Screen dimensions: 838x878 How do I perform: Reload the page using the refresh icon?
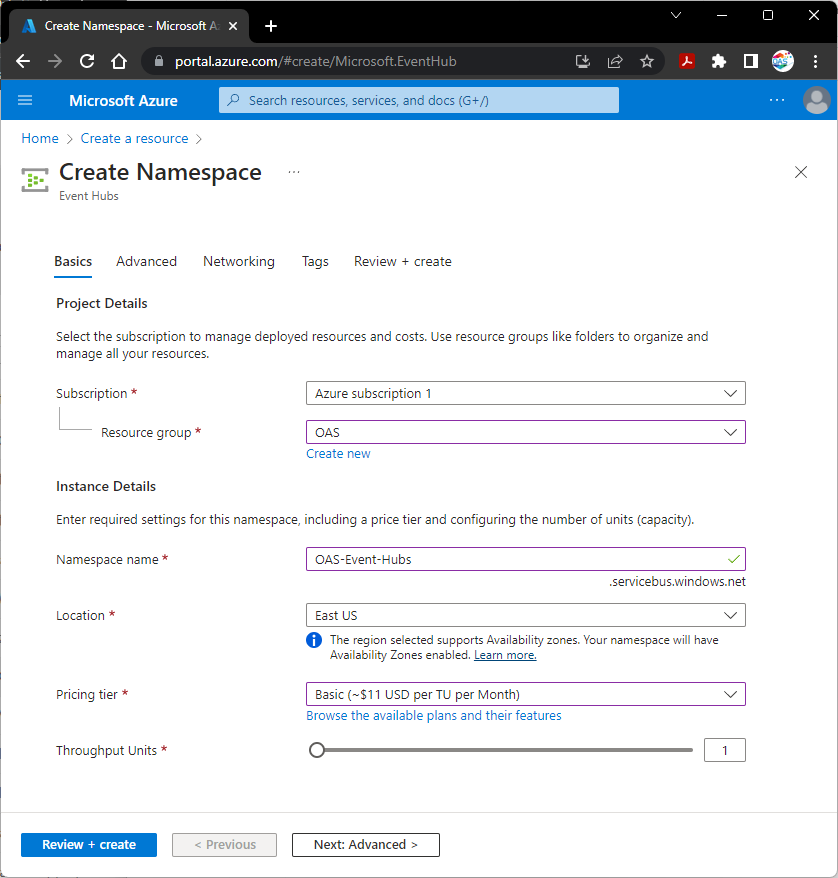point(87,61)
